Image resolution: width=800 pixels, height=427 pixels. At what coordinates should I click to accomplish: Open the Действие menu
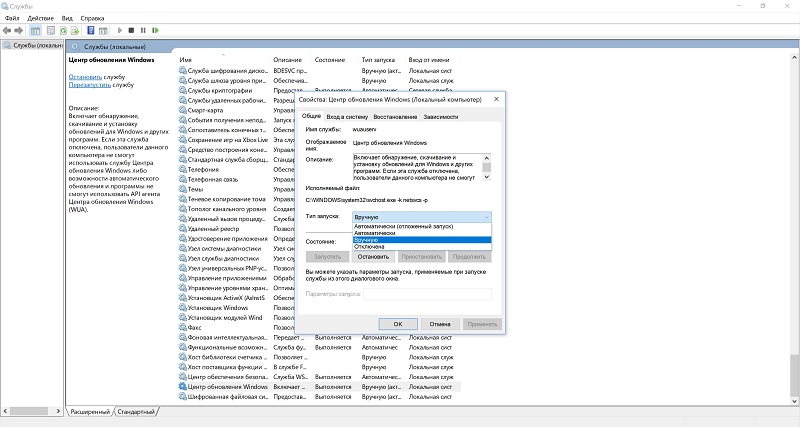click(40, 18)
